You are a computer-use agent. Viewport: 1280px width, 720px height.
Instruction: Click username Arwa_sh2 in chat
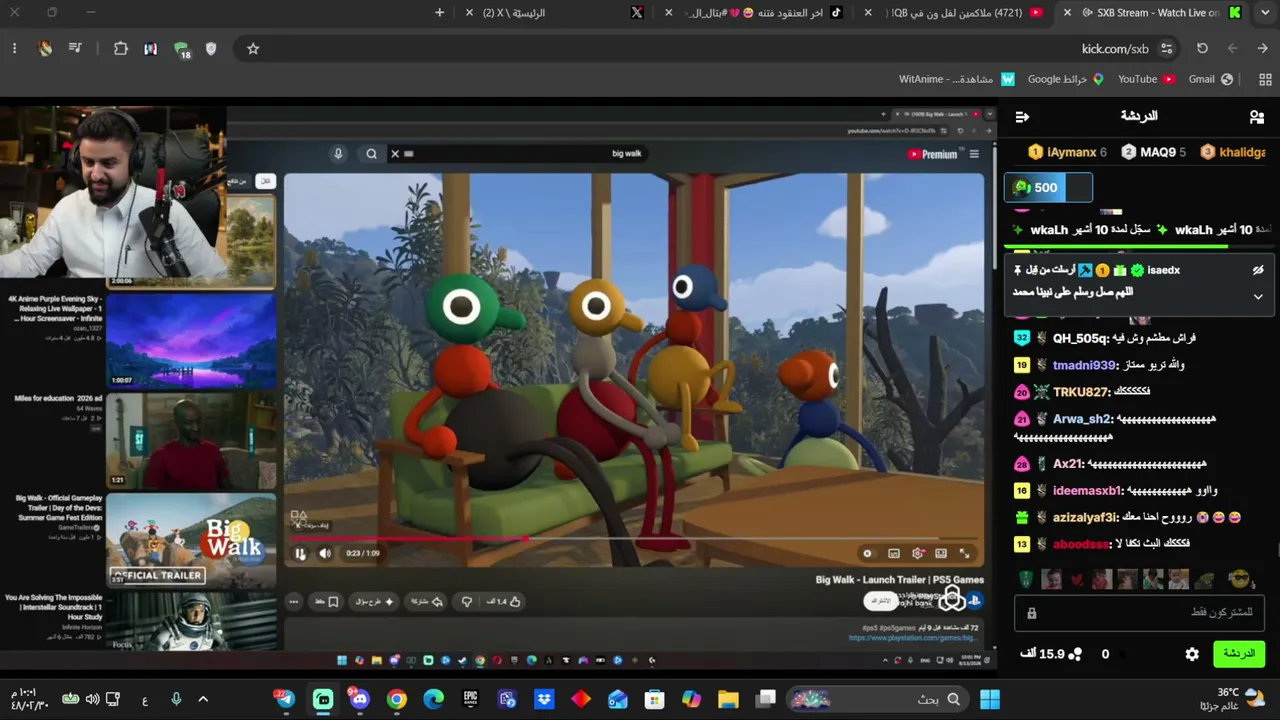pos(1084,419)
